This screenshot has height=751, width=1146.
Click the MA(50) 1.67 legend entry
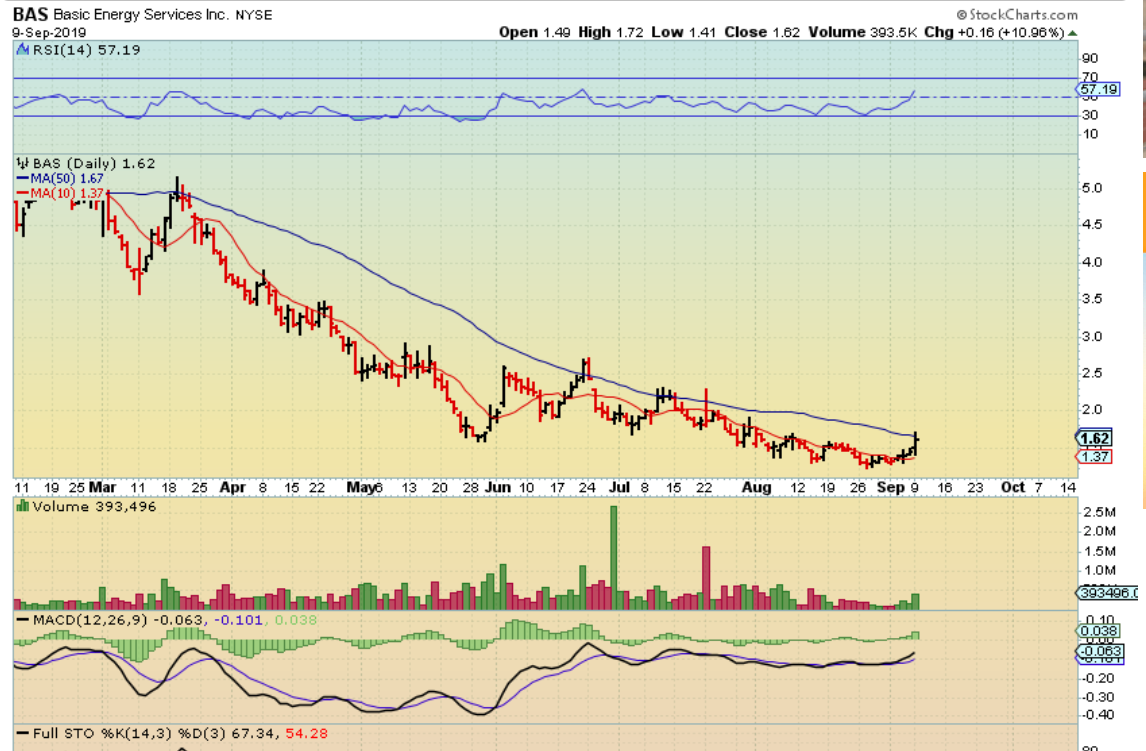click(x=60, y=178)
